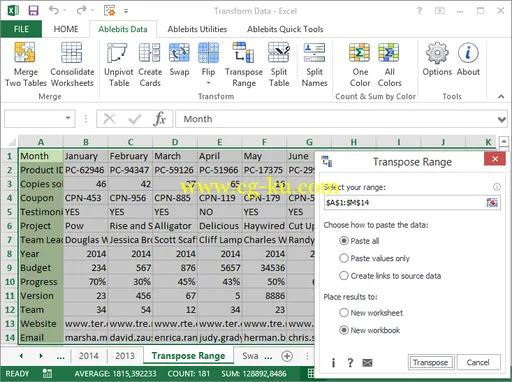Viewport: 512px width, 382px height.
Task: Count and sum by All Colors
Action: click(389, 64)
